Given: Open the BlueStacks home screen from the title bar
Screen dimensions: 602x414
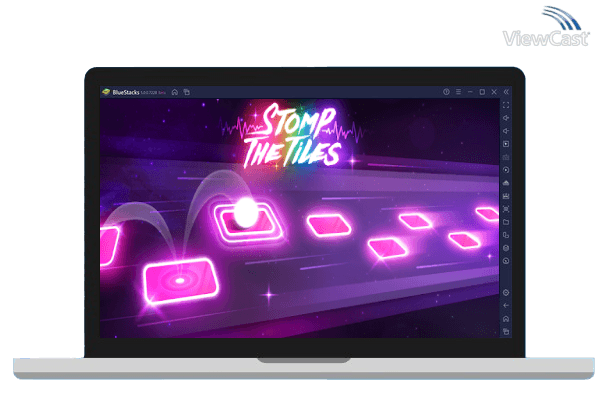Looking at the screenshot, I should (x=175, y=92).
